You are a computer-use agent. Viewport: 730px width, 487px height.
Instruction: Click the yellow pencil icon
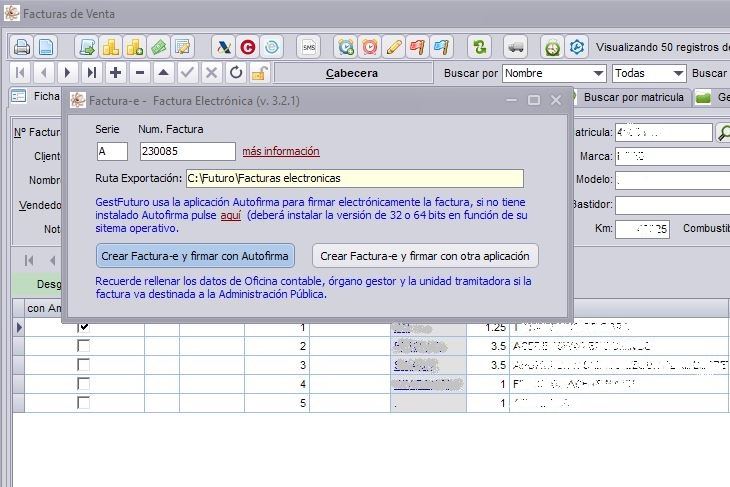(x=394, y=47)
